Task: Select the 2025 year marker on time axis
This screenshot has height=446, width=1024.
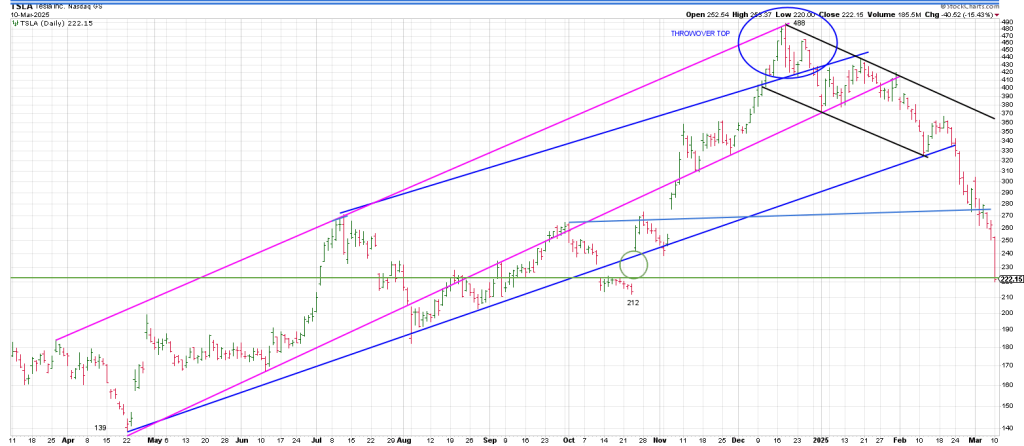Action: [x=821, y=439]
